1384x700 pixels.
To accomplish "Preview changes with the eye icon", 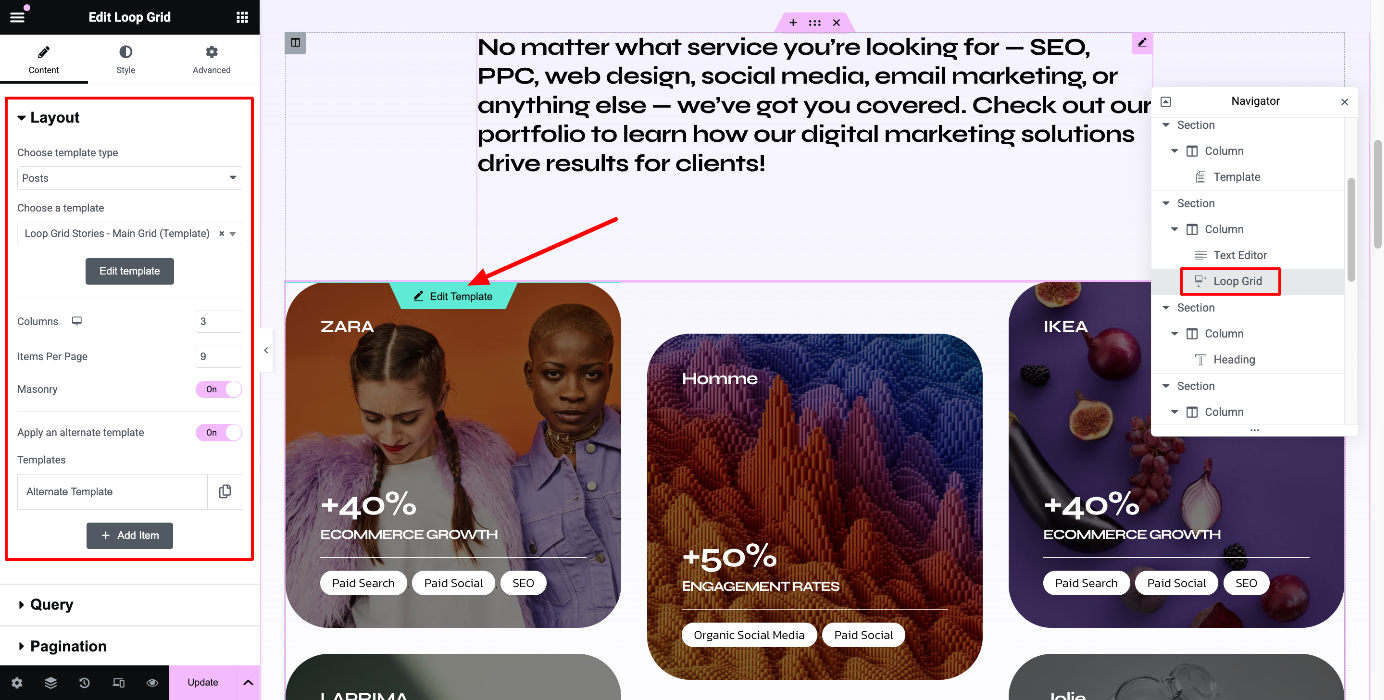I will (152, 683).
